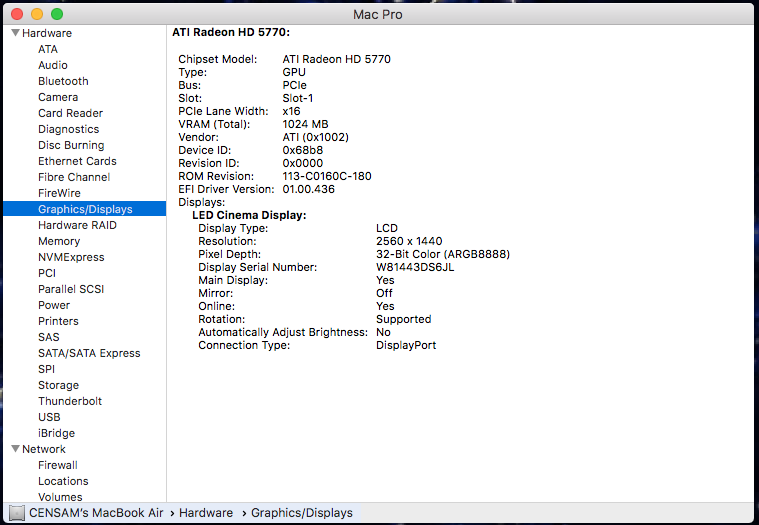Click Hardware in the path bar

[206, 513]
